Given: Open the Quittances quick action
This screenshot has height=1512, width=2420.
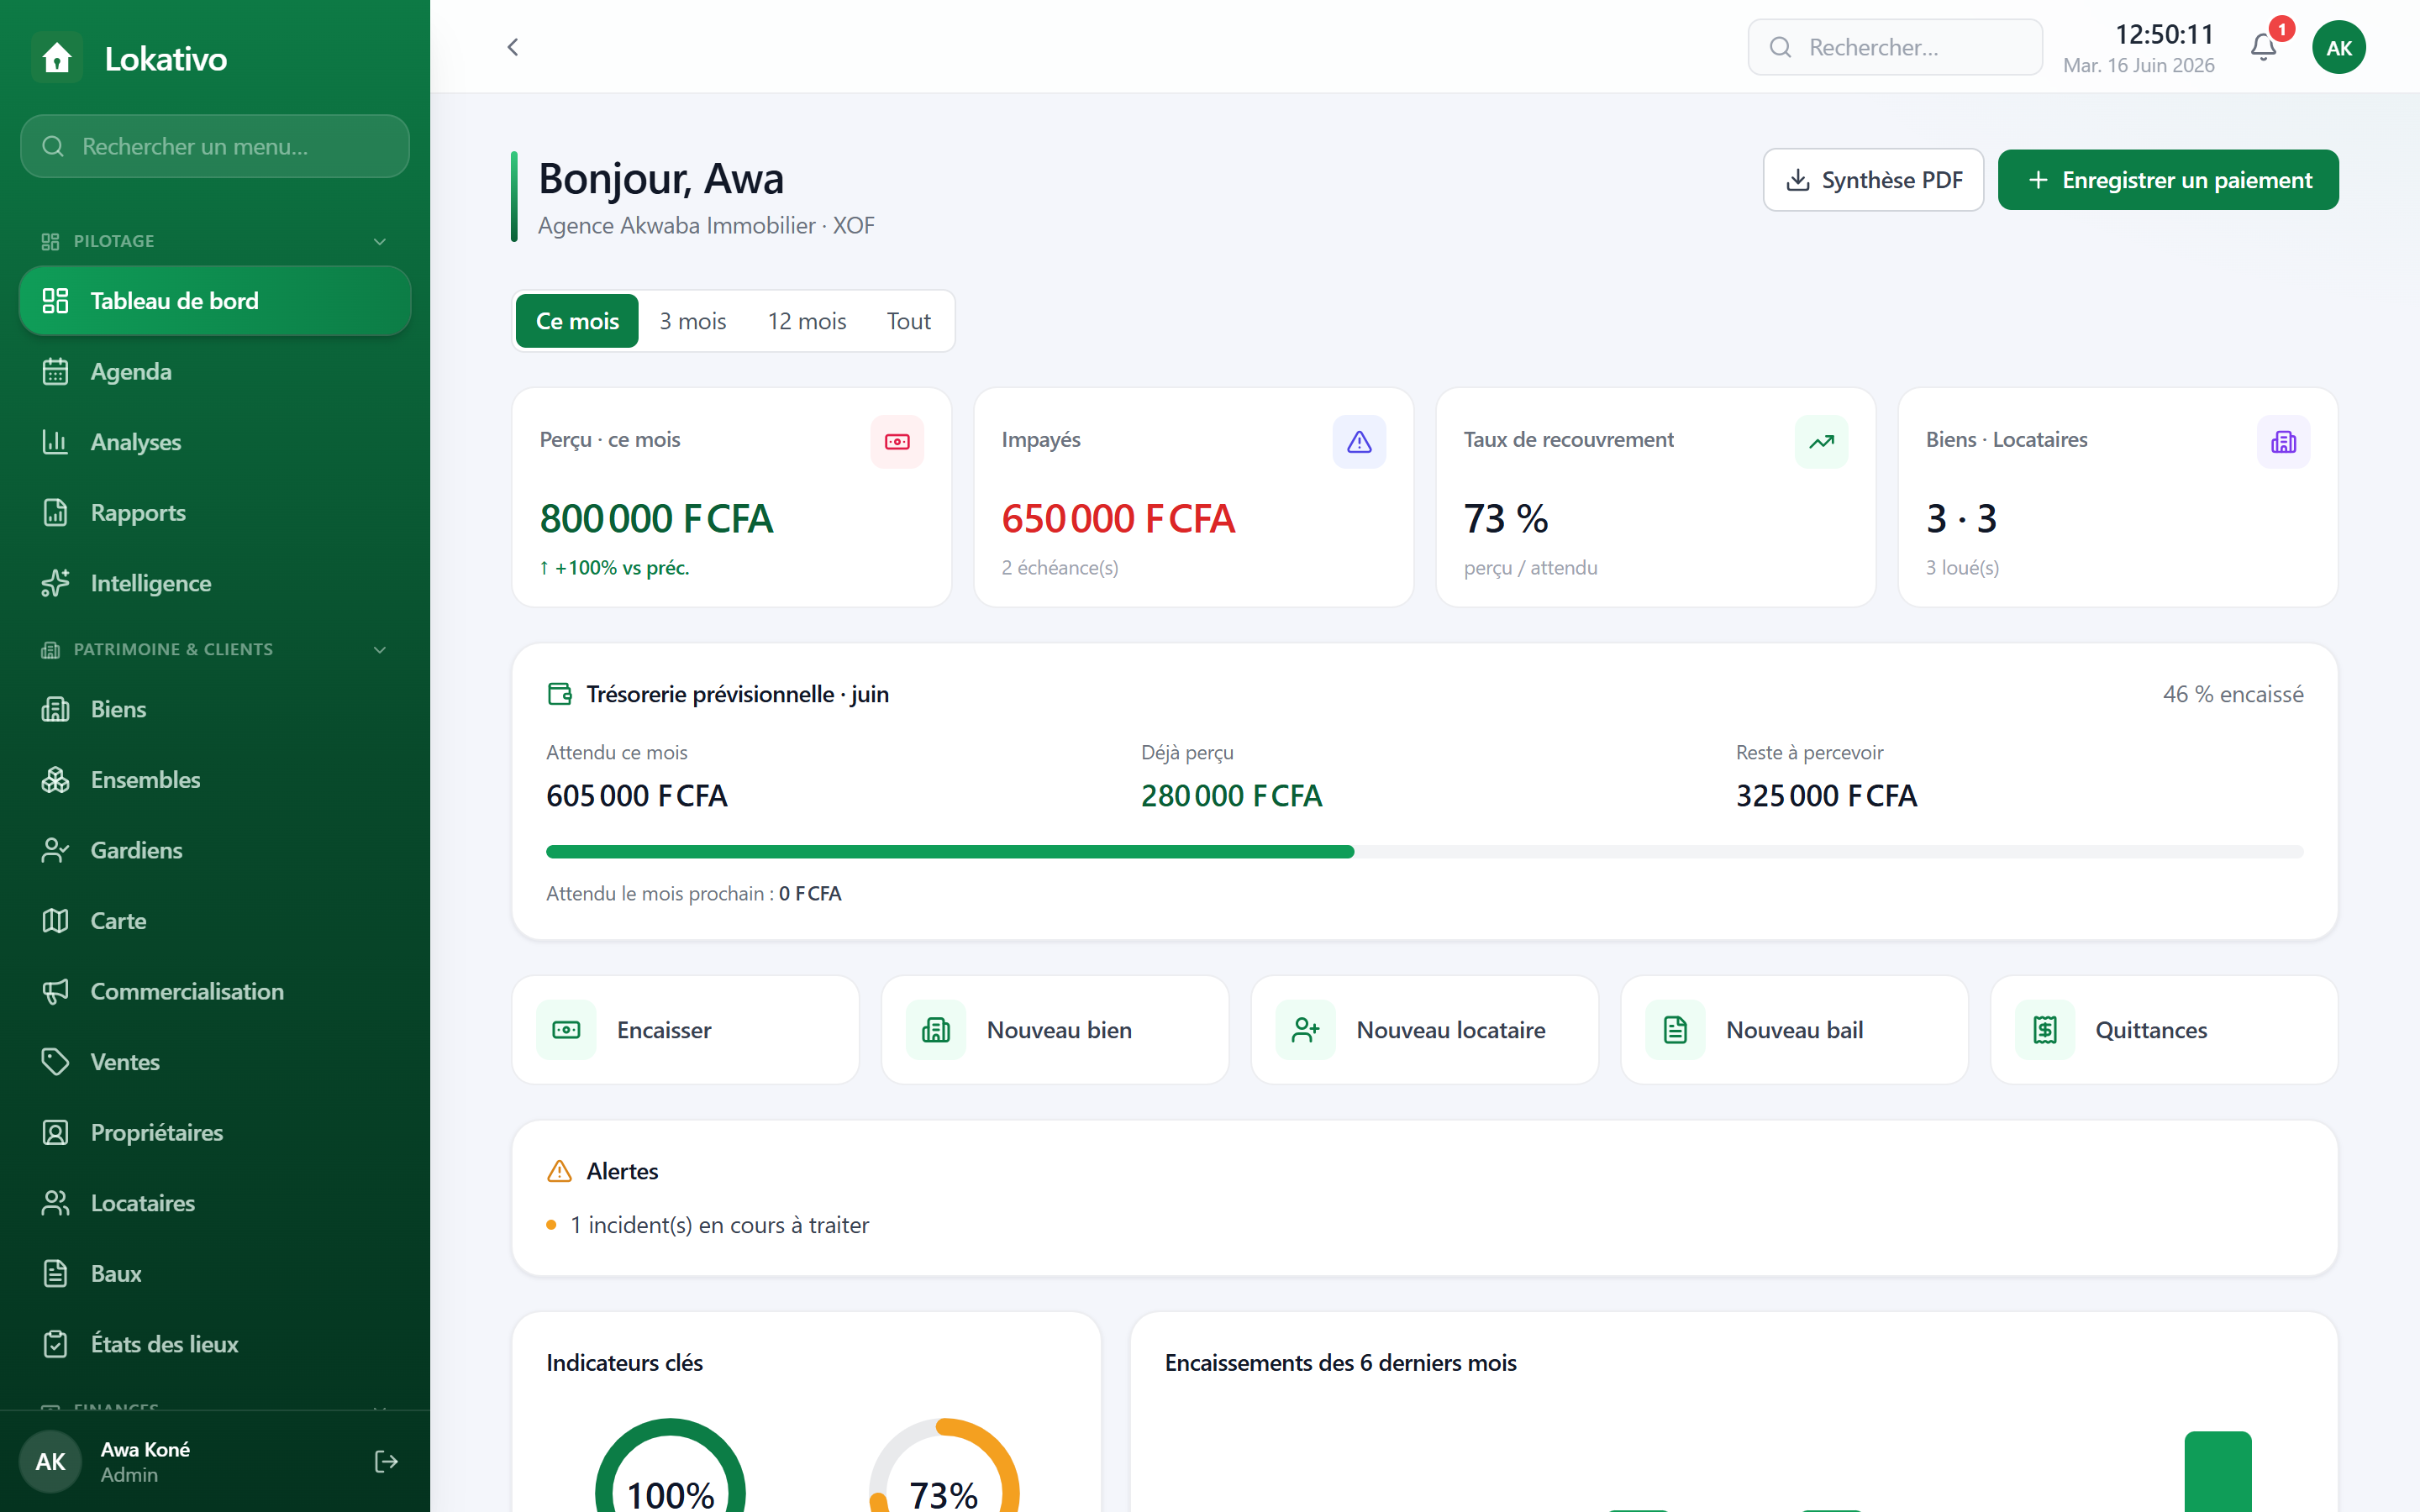Looking at the screenshot, I should pos(2164,1030).
